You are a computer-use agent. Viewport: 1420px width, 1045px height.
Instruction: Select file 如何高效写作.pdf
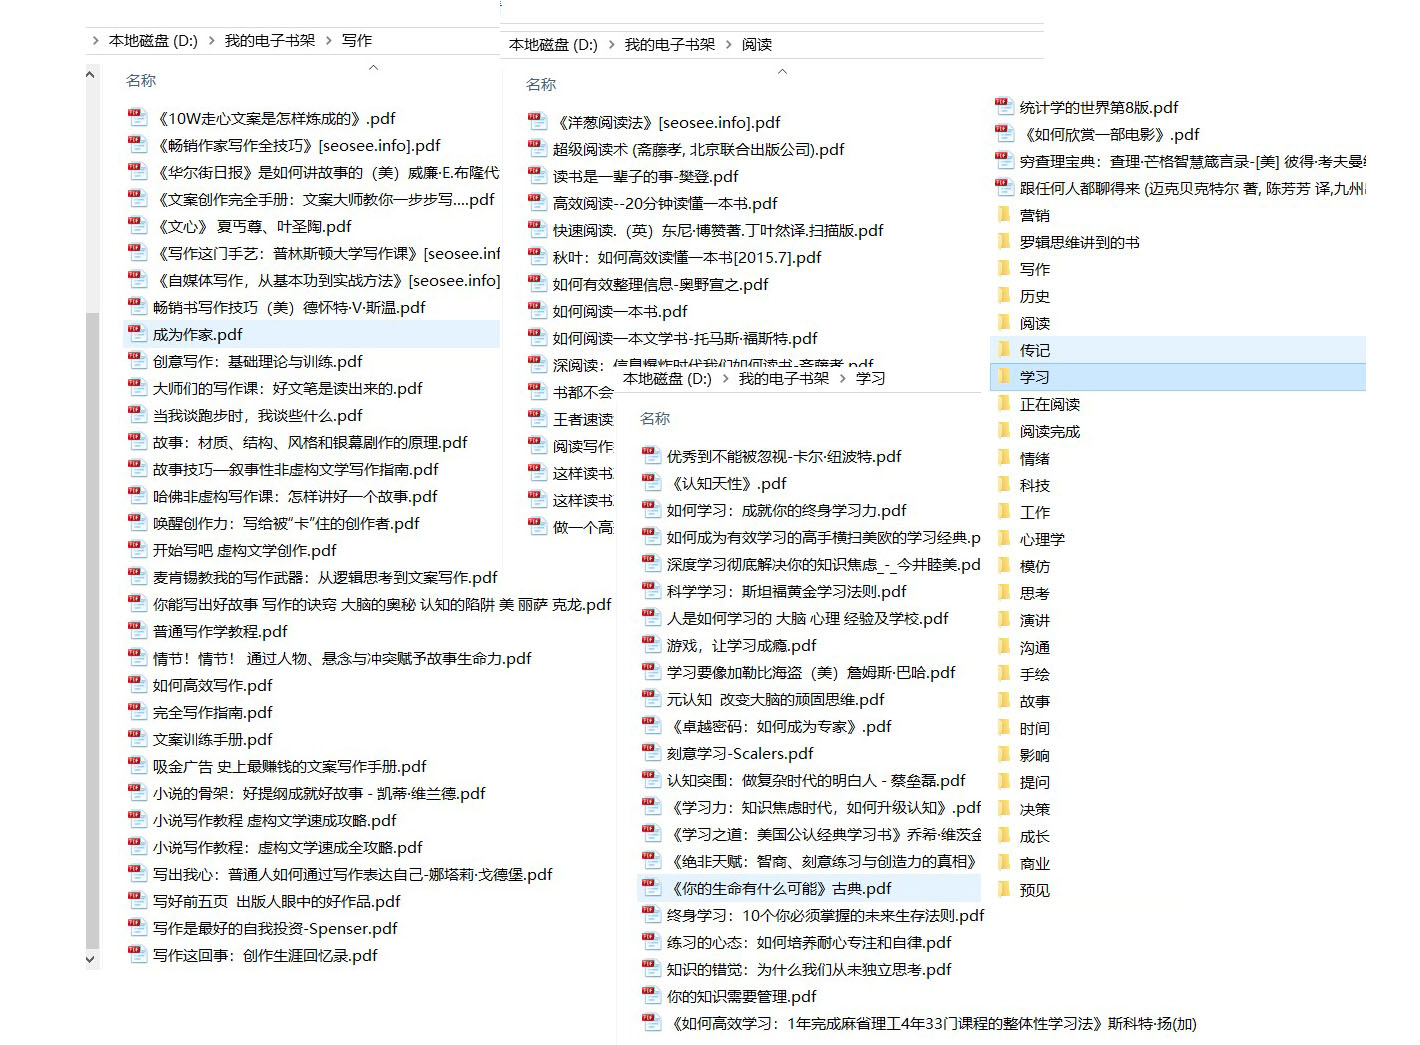click(x=212, y=685)
